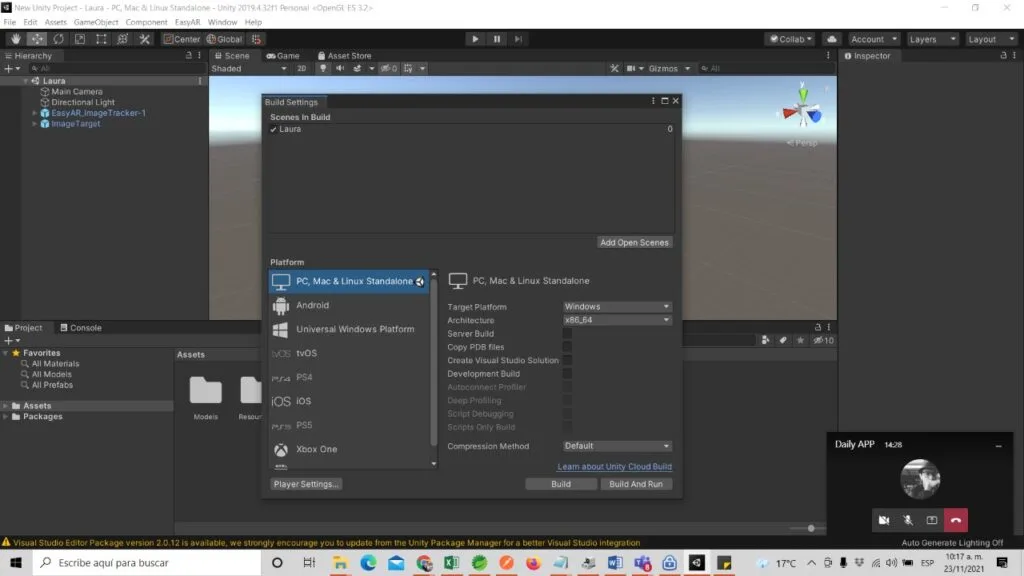Open the Gizmos dropdown
Image resolution: width=1024 pixels, height=576 pixels.
click(x=669, y=69)
